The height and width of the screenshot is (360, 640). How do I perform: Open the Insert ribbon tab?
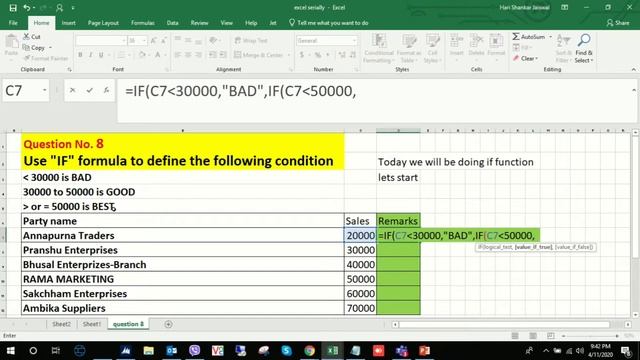click(69, 23)
